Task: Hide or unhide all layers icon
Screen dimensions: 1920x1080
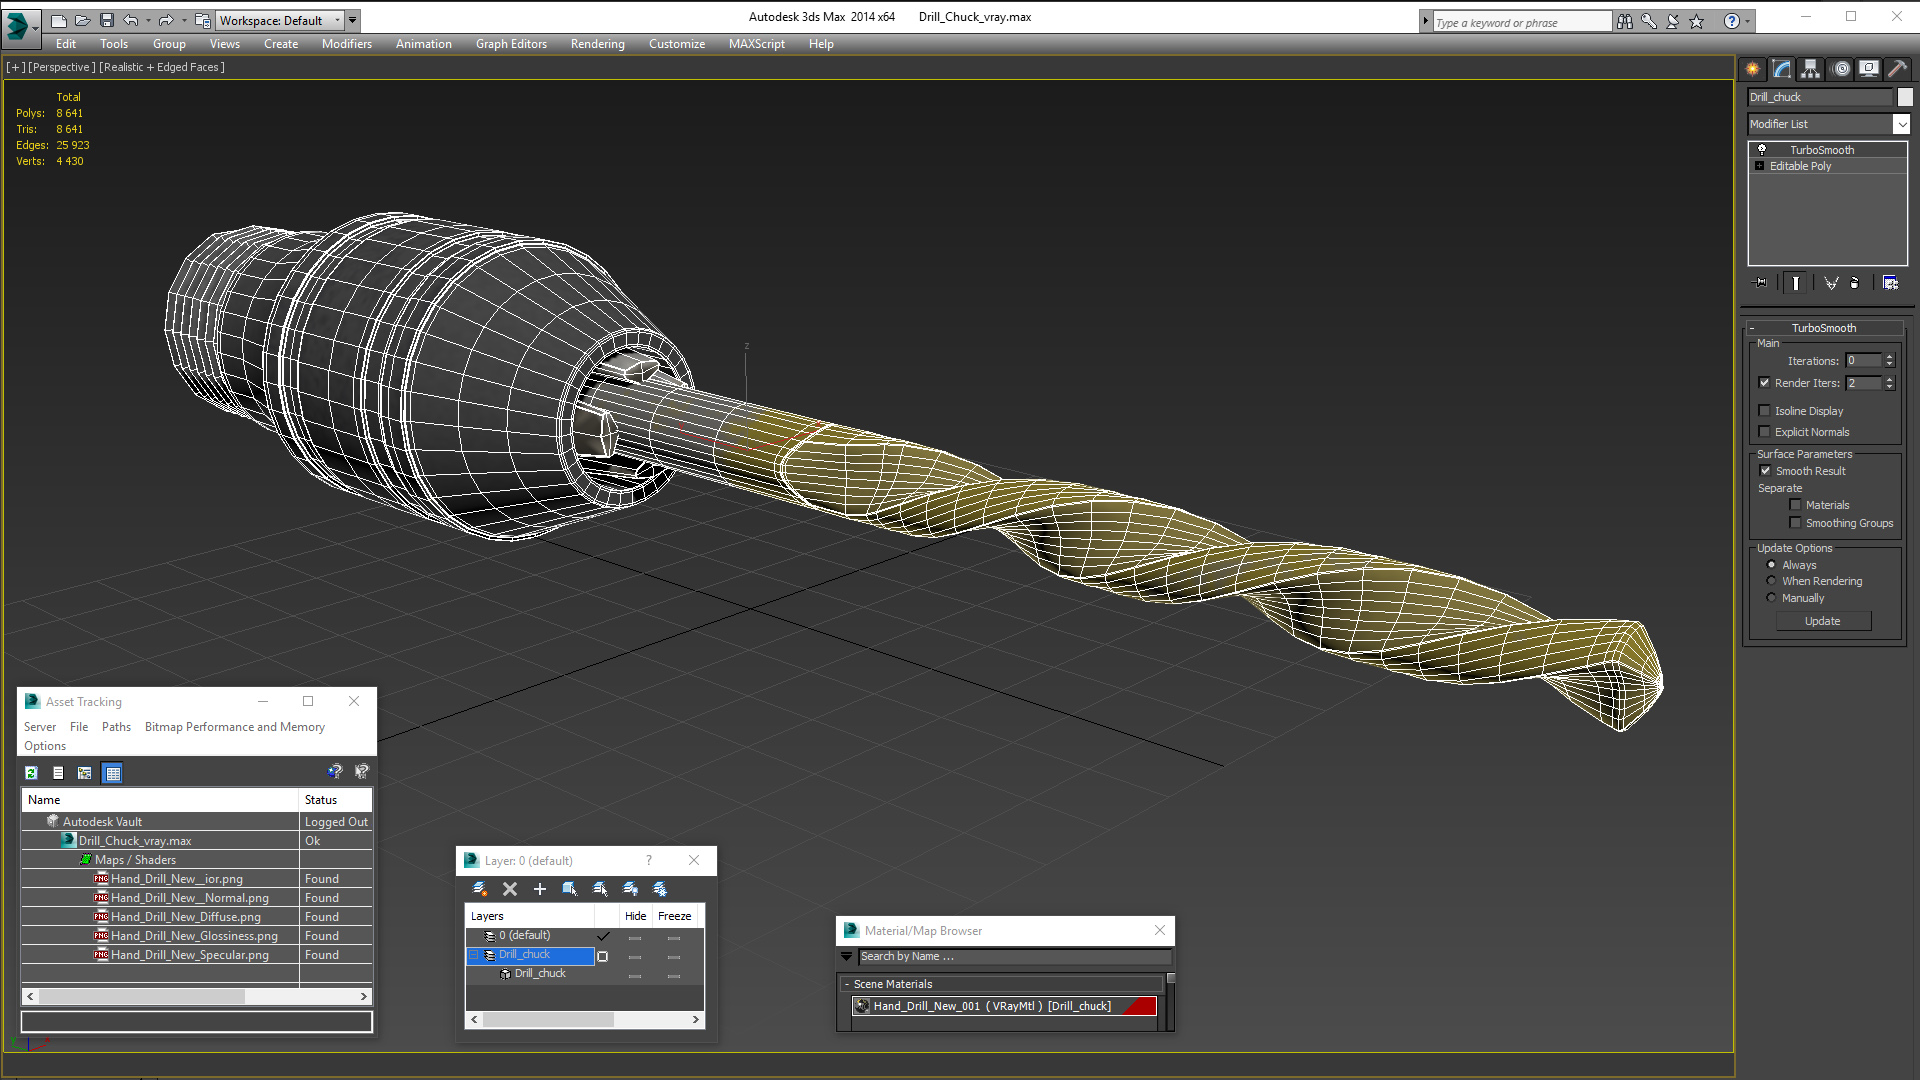Action: pos(630,888)
